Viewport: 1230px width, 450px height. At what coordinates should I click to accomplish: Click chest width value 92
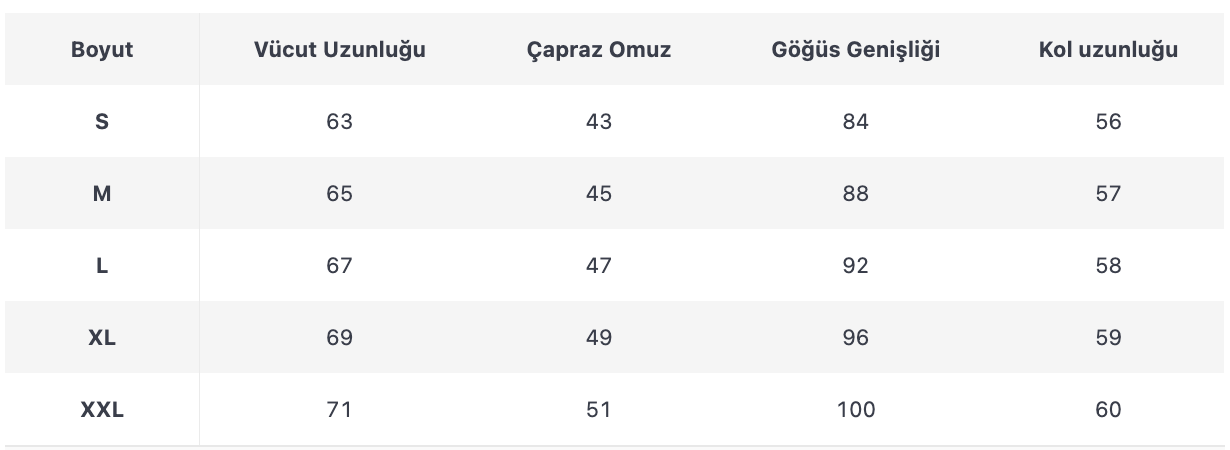tap(856, 266)
